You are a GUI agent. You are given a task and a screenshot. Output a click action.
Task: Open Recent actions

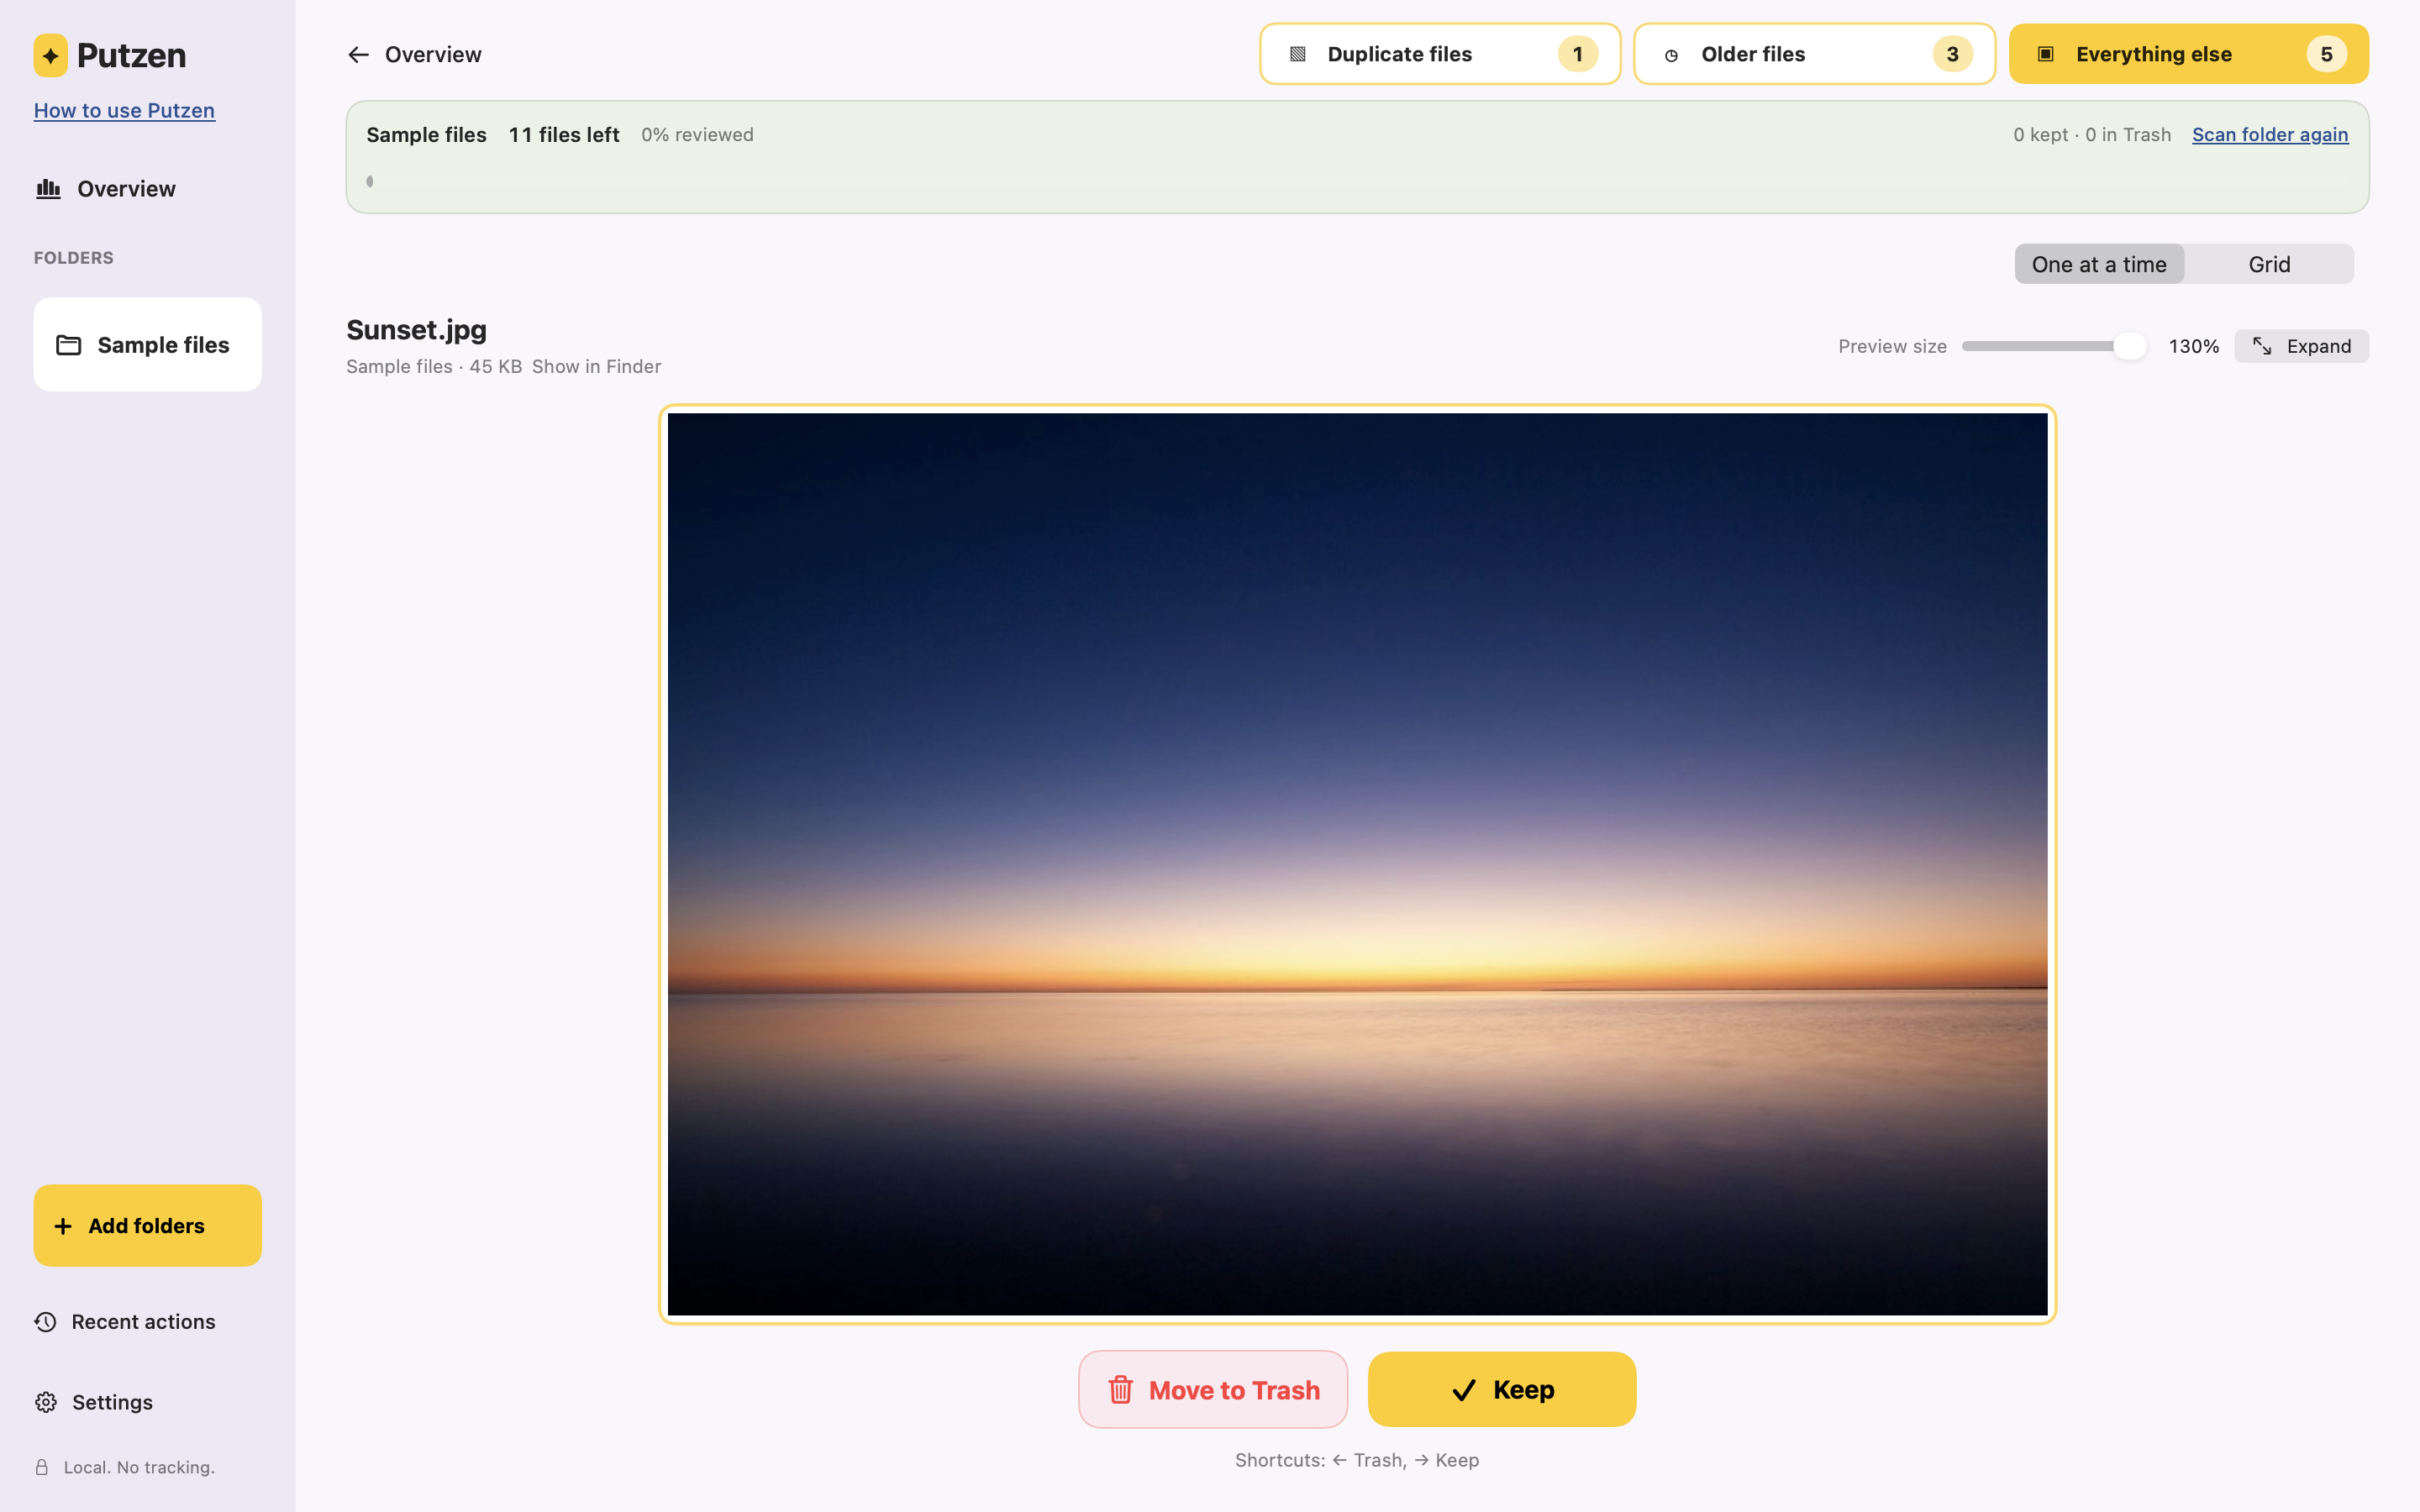(x=125, y=1322)
